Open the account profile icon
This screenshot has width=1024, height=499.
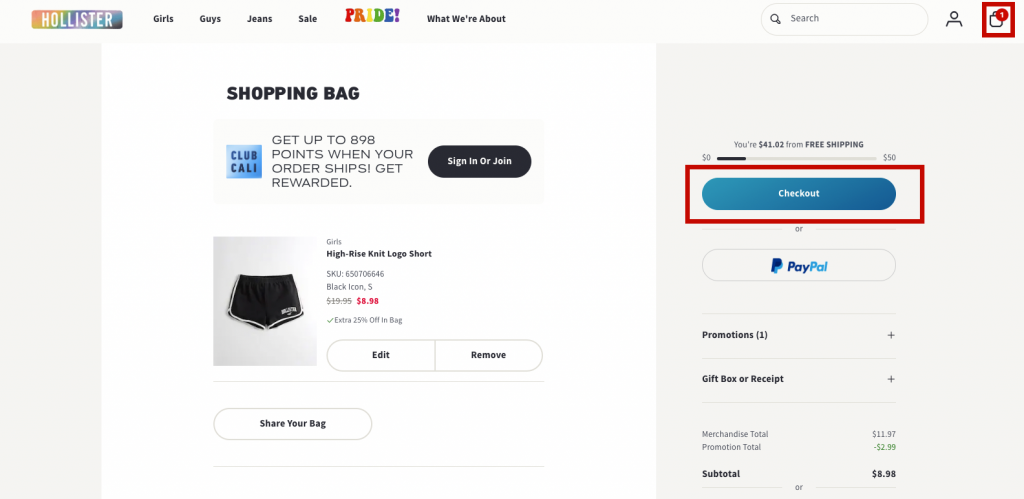click(954, 19)
